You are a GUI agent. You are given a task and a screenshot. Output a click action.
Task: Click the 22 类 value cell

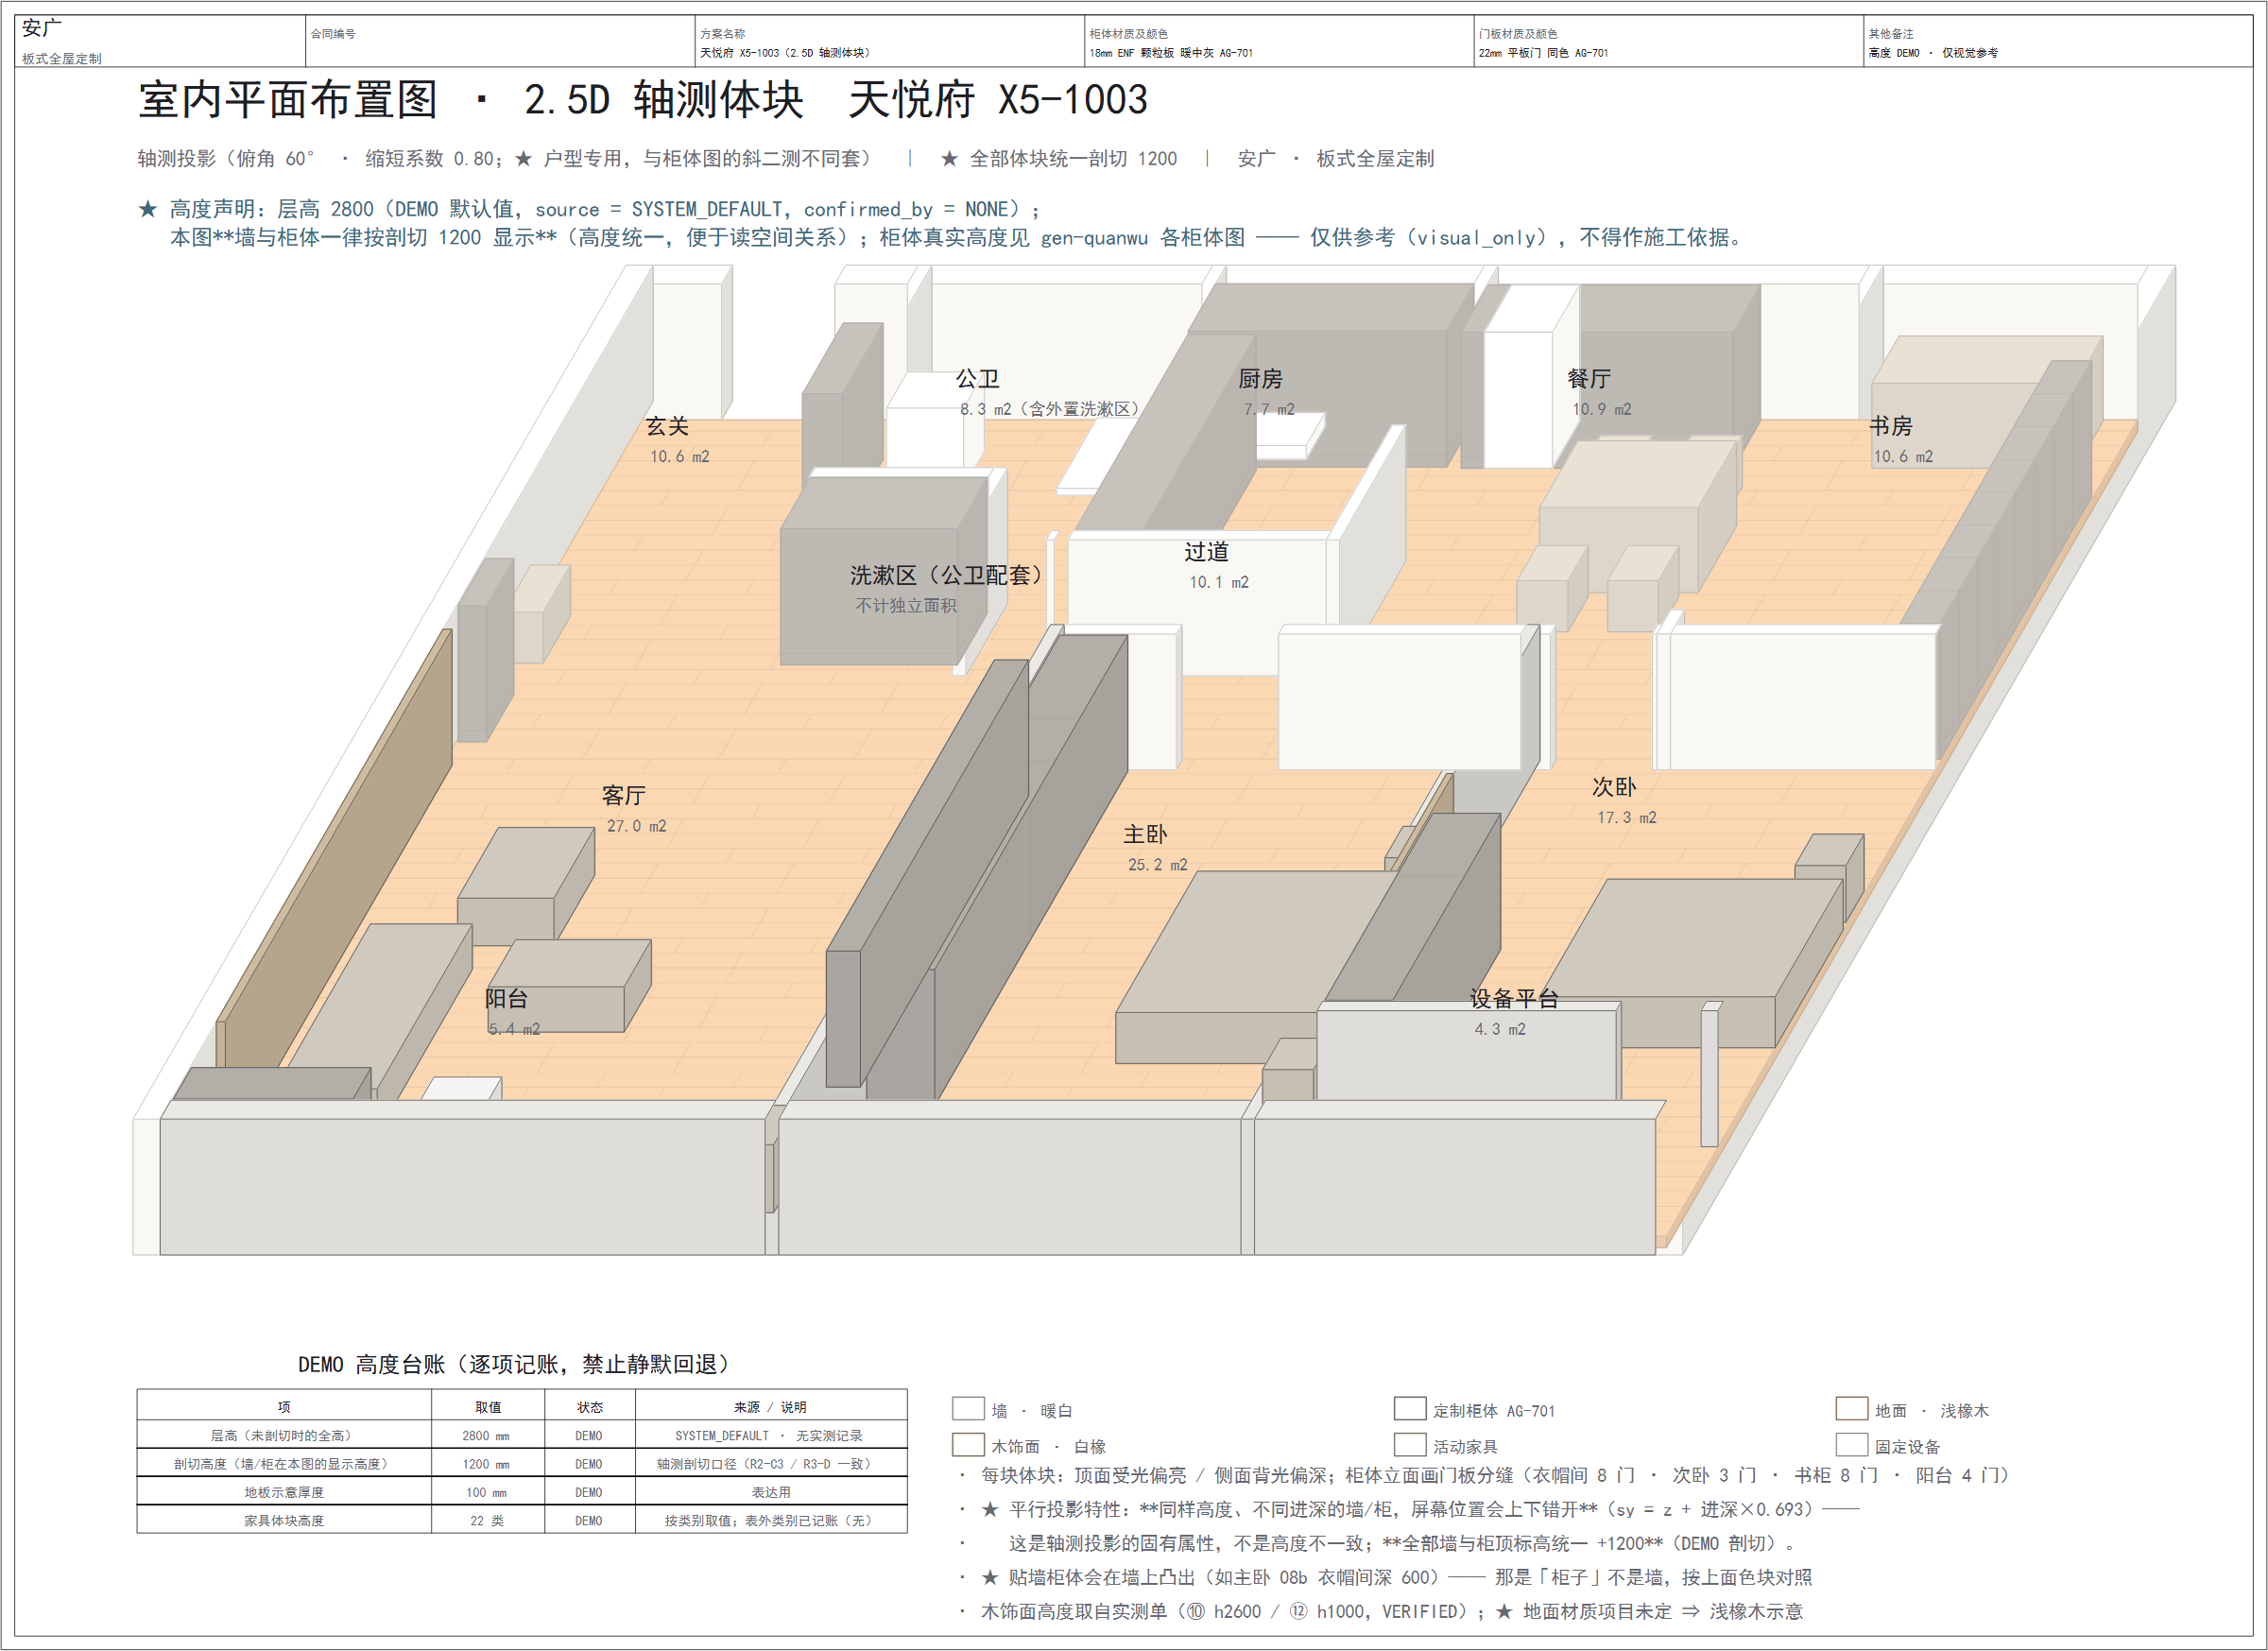487,1520
